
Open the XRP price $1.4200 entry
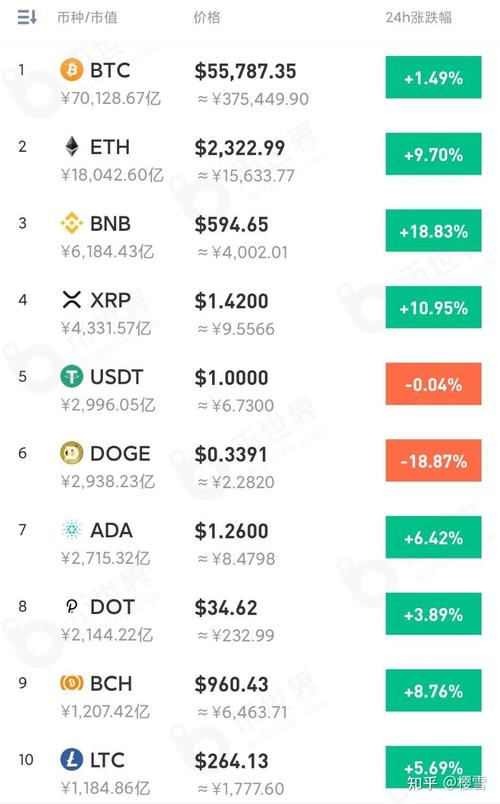click(x=231, y=301)
